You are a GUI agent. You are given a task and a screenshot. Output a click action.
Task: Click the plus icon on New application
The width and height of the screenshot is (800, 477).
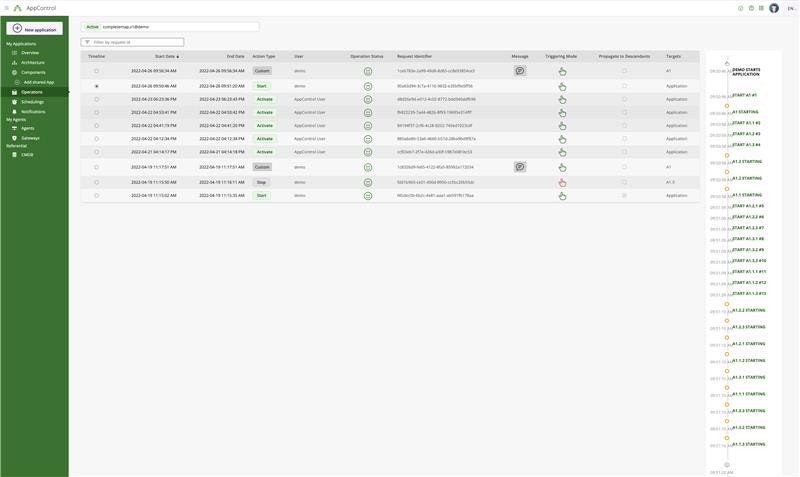[17, 28]
